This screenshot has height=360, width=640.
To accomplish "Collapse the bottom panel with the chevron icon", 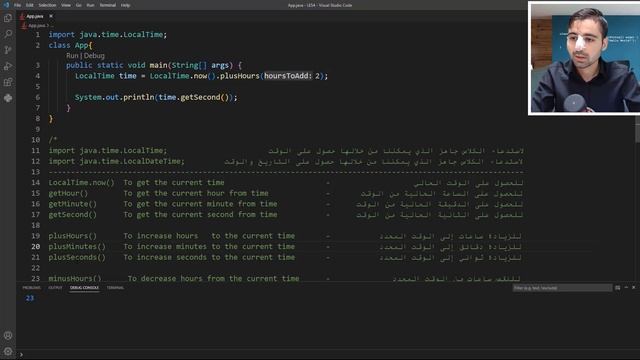I will (x=626, y=288).
